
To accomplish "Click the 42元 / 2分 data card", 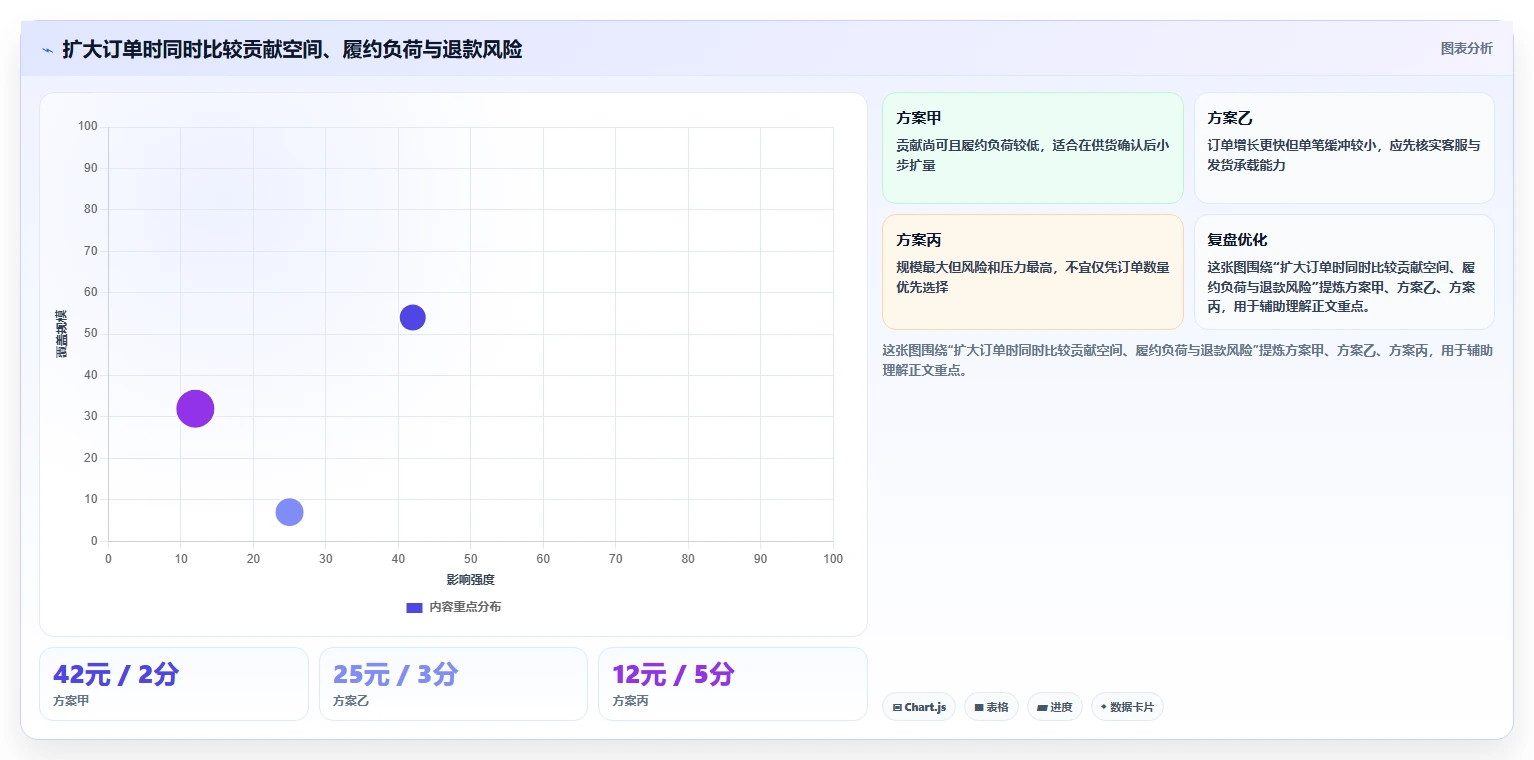I will coord(174,684).
